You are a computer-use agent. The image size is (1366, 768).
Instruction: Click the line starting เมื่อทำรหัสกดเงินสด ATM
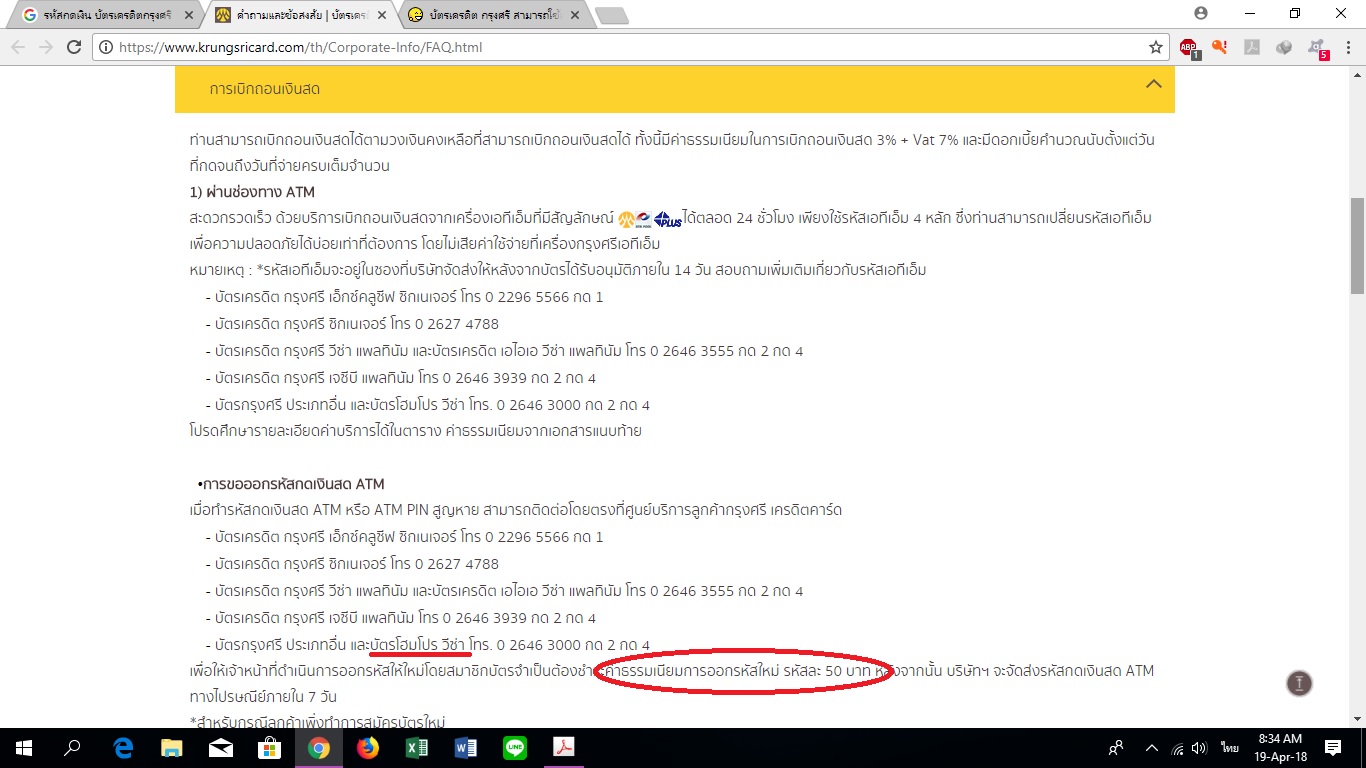[516, 510]
